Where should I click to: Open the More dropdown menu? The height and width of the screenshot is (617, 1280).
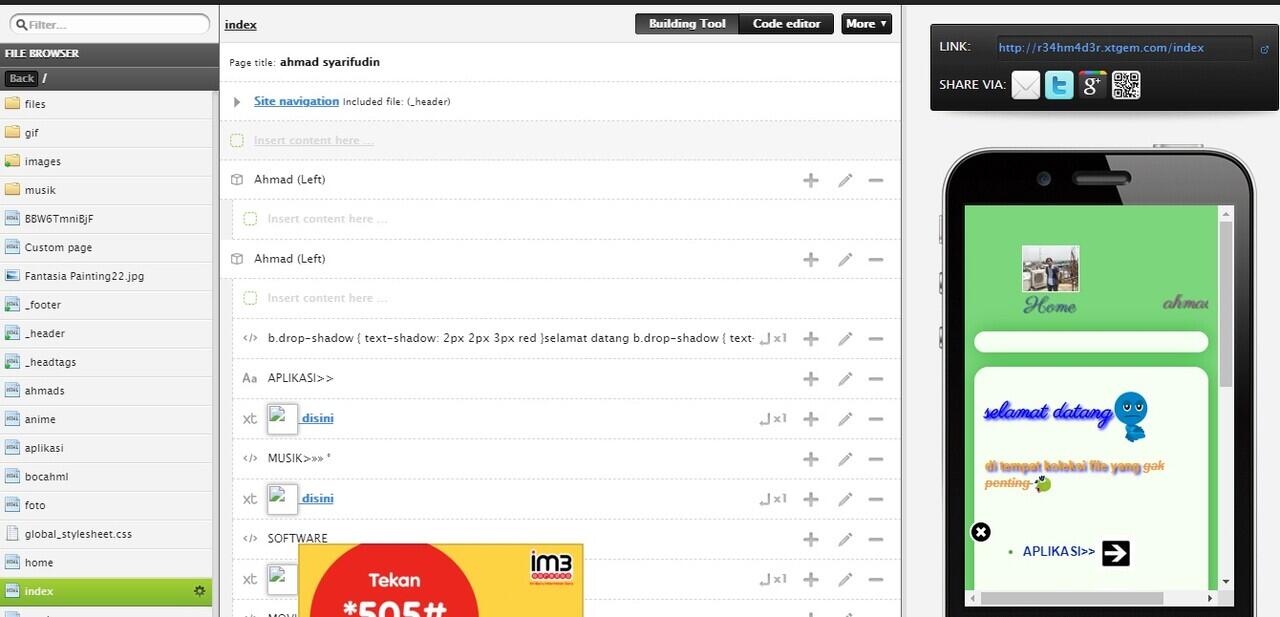866,24
